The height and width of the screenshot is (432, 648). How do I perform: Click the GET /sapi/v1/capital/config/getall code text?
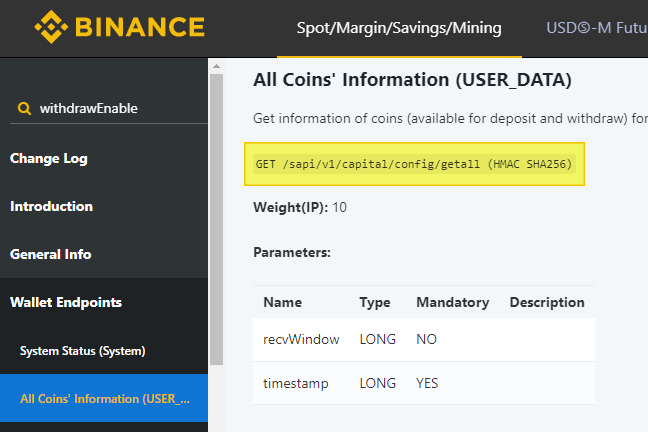414,164
